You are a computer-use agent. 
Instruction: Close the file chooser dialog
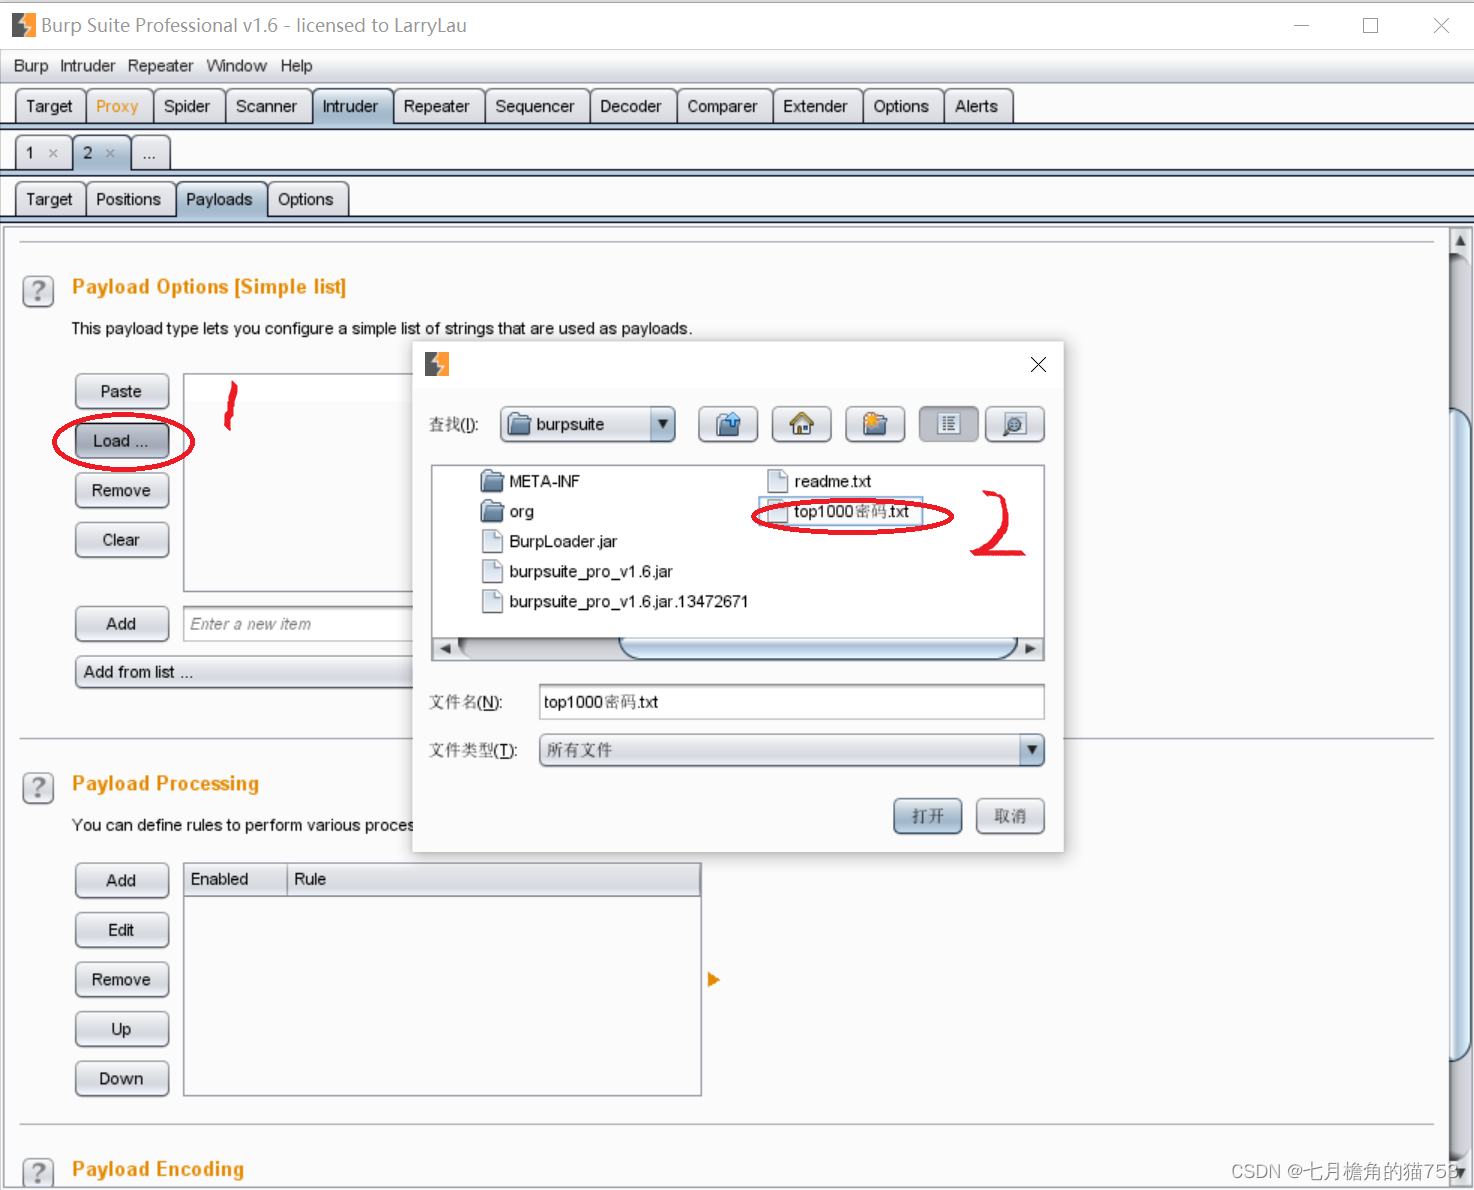click(1038, 365)
